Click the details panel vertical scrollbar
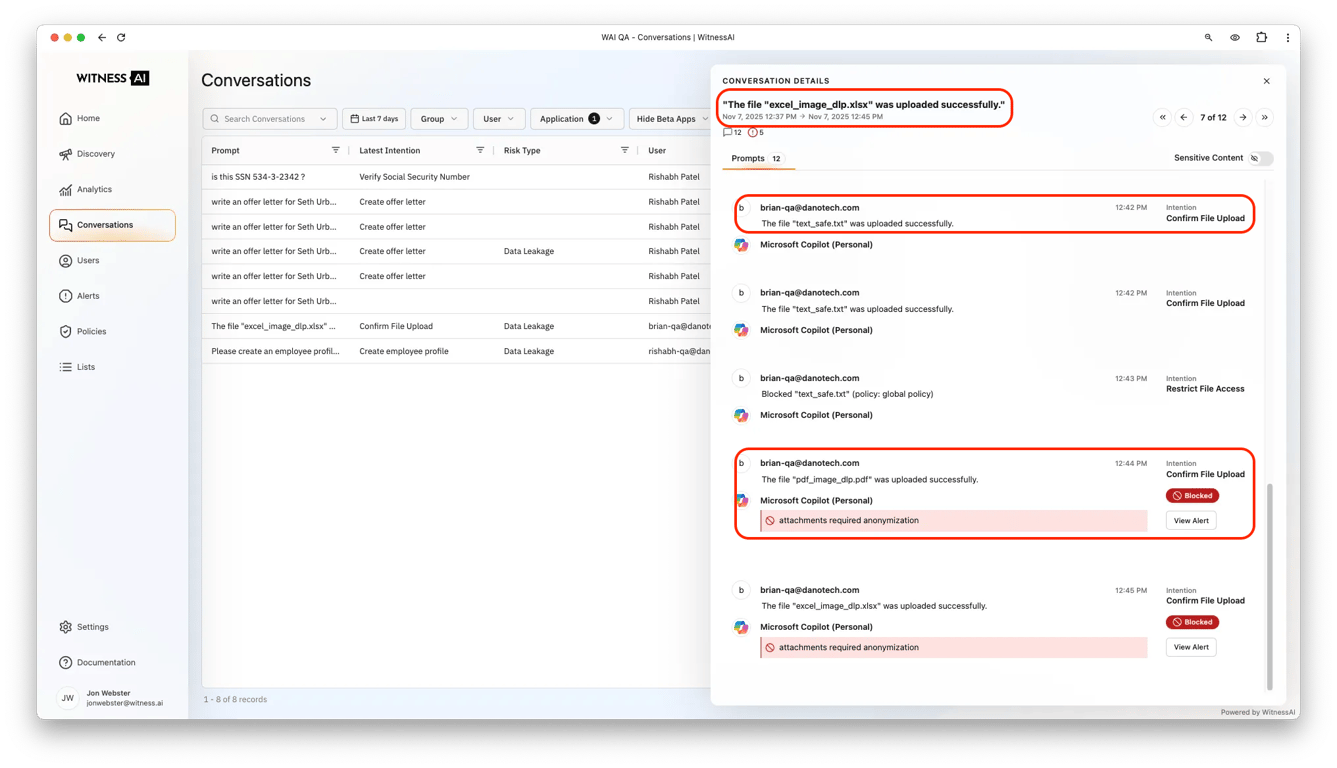Image resolution: width=1337 pixels, height=768 pixels. click(1270, 587)
